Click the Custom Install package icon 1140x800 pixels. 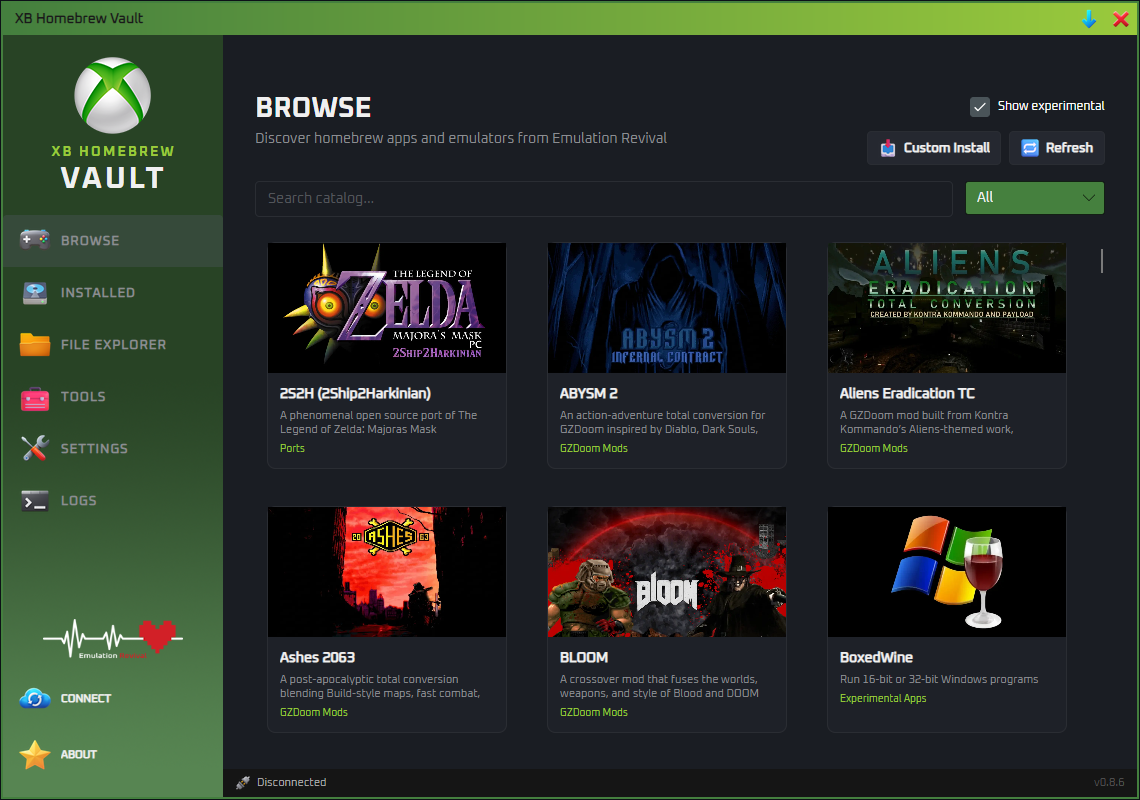(x=888, y=148)
